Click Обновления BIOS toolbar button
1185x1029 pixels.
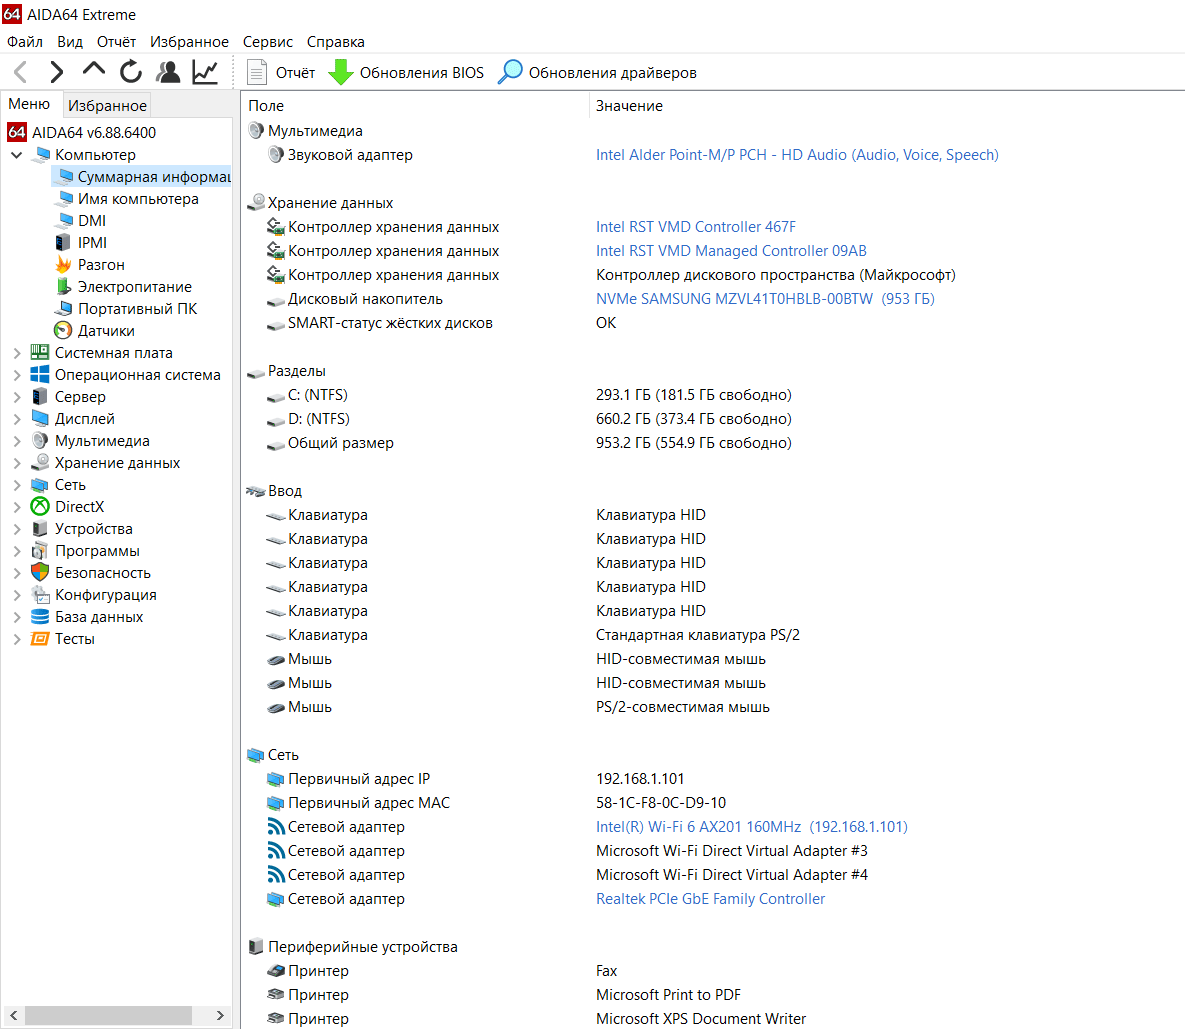(x=406, y=73)
